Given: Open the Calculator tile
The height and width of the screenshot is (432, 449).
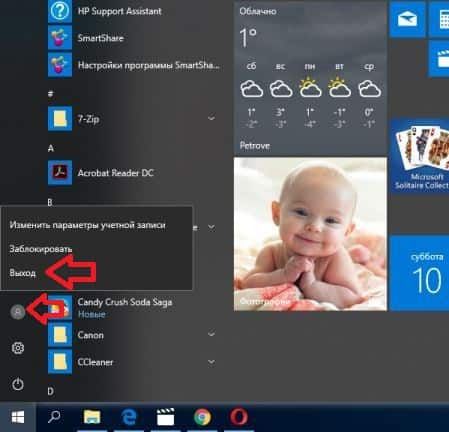Looking at the screenshot, I should pyautogui.click(x=439, y=19).
